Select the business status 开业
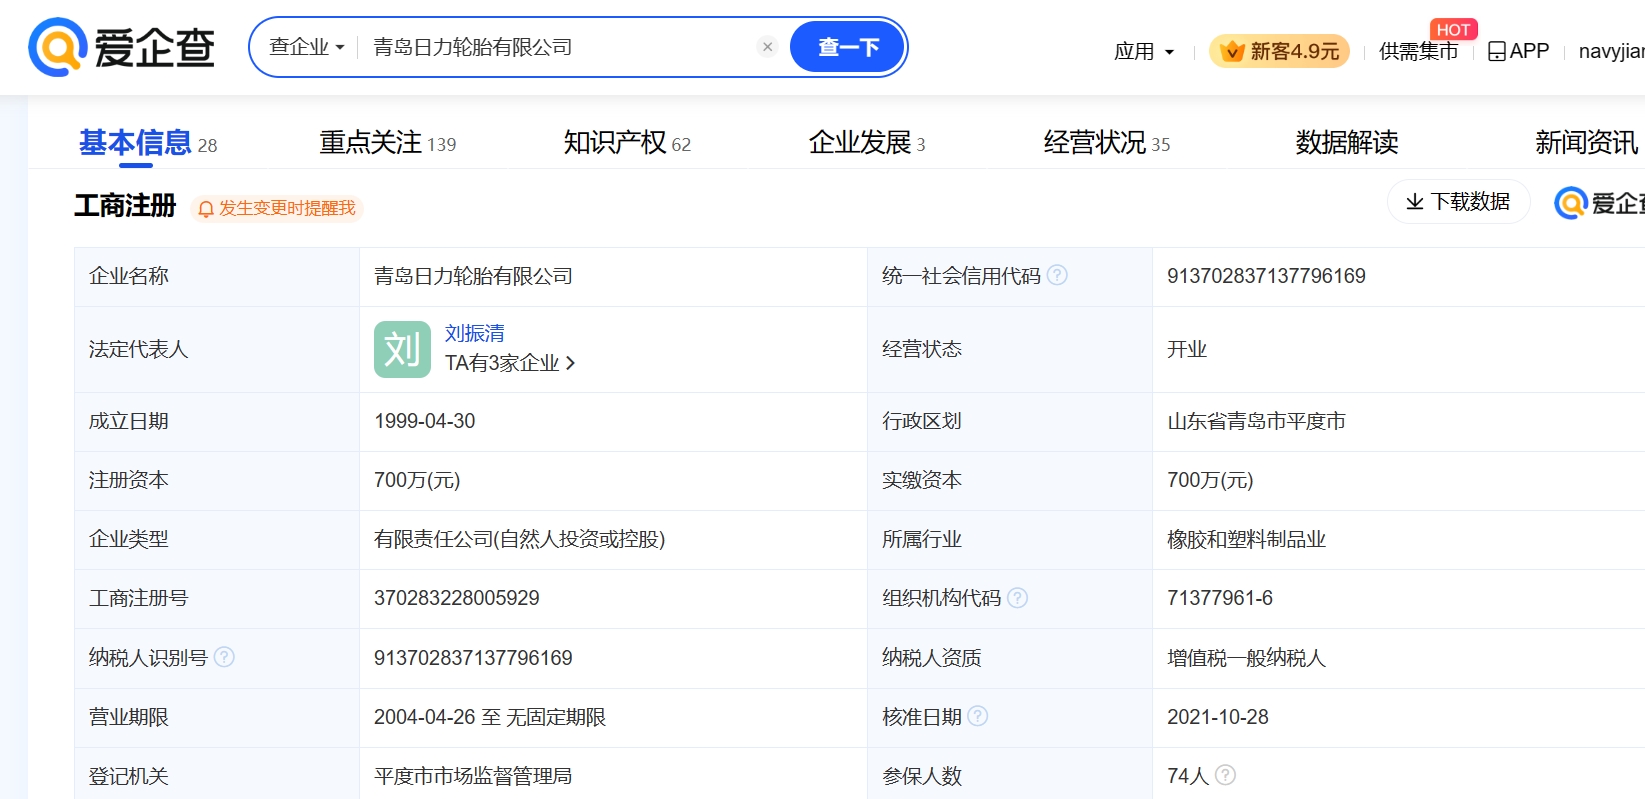This screenshot has height=799, width=1645. tap(1187, 349)
